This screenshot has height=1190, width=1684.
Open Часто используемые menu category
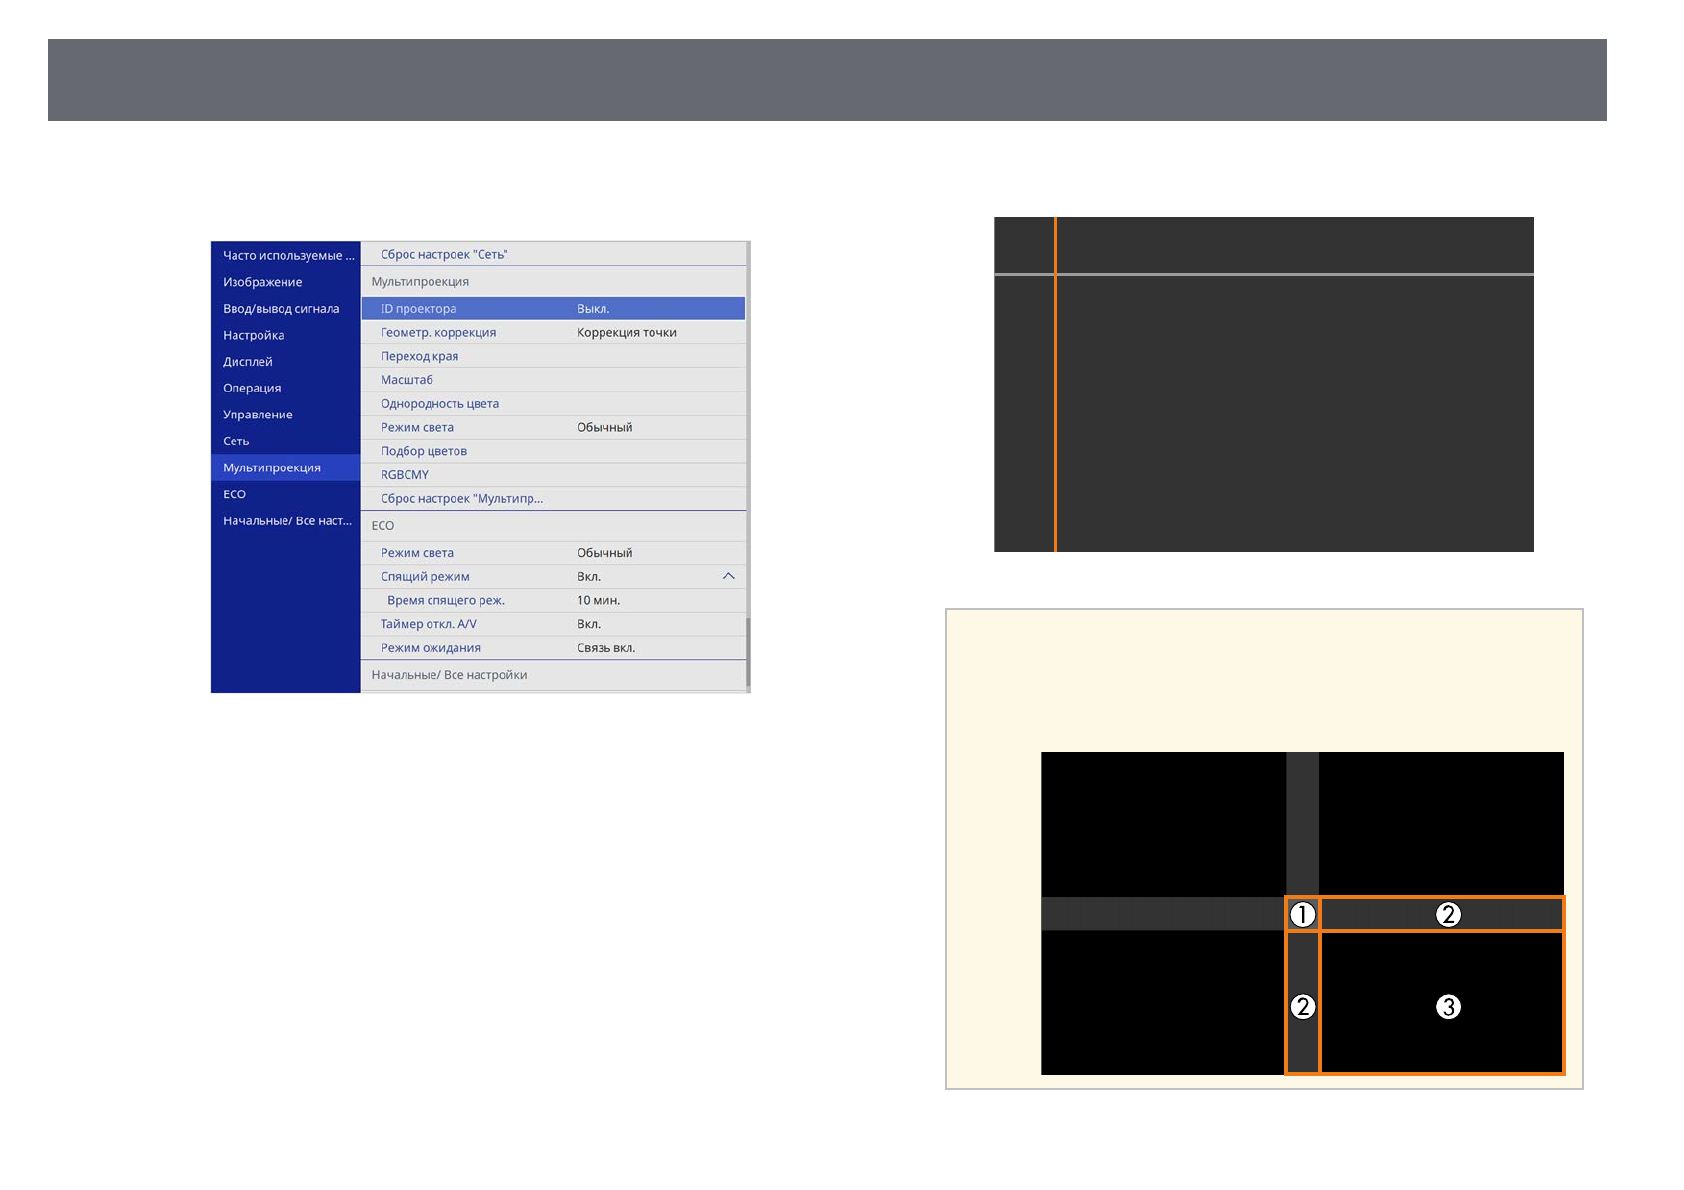288,256
